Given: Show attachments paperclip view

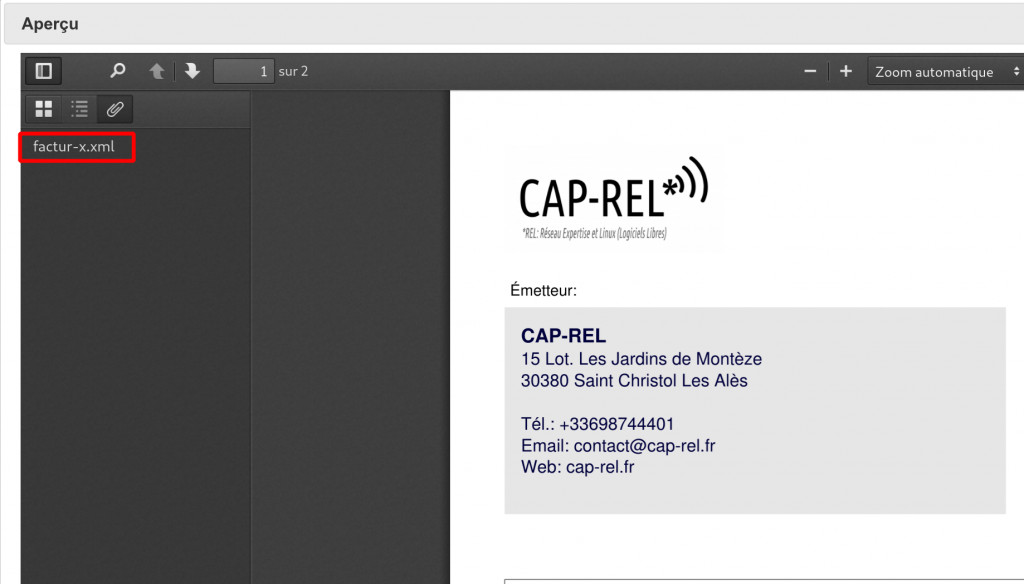Looking at the screenshot, I should coord(115,109).
